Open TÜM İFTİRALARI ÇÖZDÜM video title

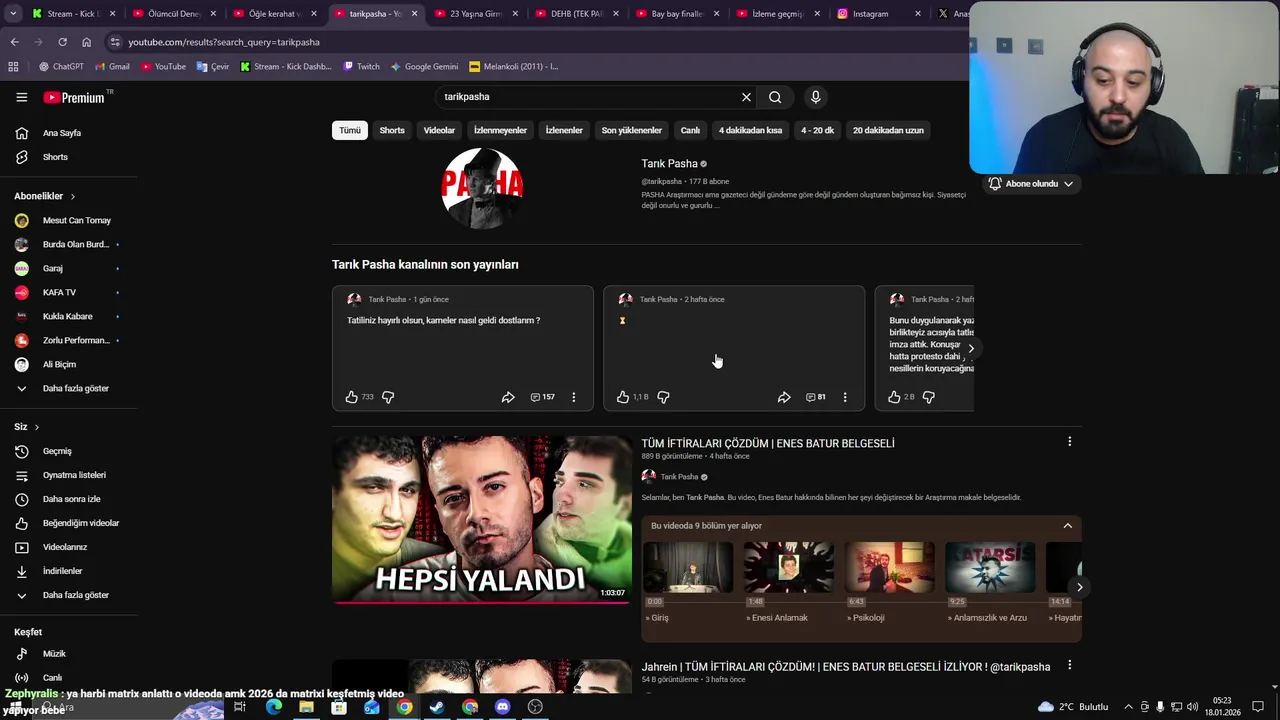point(768,443)
